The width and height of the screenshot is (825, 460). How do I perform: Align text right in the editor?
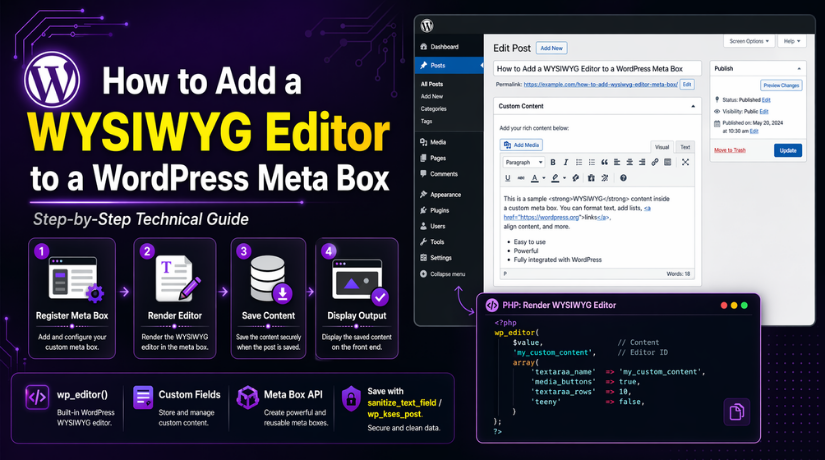point(642,162)
